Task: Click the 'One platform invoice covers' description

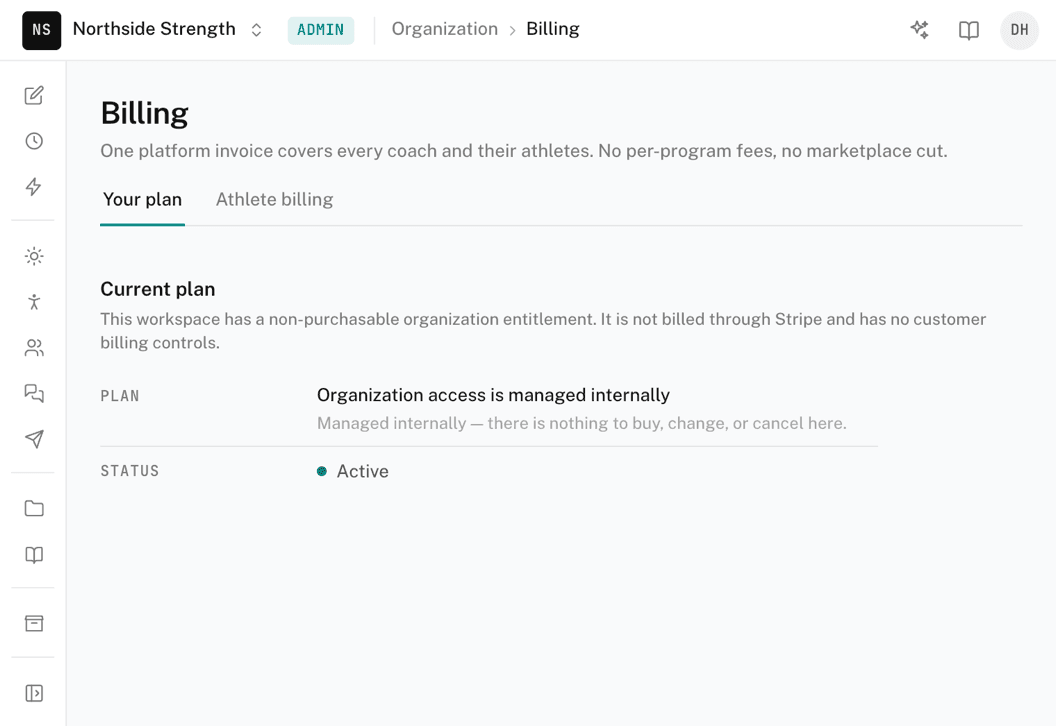Action: (x=523, y=151)
